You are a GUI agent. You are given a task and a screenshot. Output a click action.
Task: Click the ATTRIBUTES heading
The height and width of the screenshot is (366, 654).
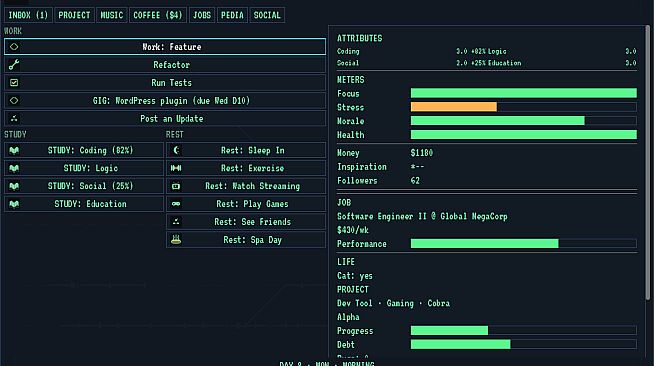pyautogui.click(x=360, y=38)
